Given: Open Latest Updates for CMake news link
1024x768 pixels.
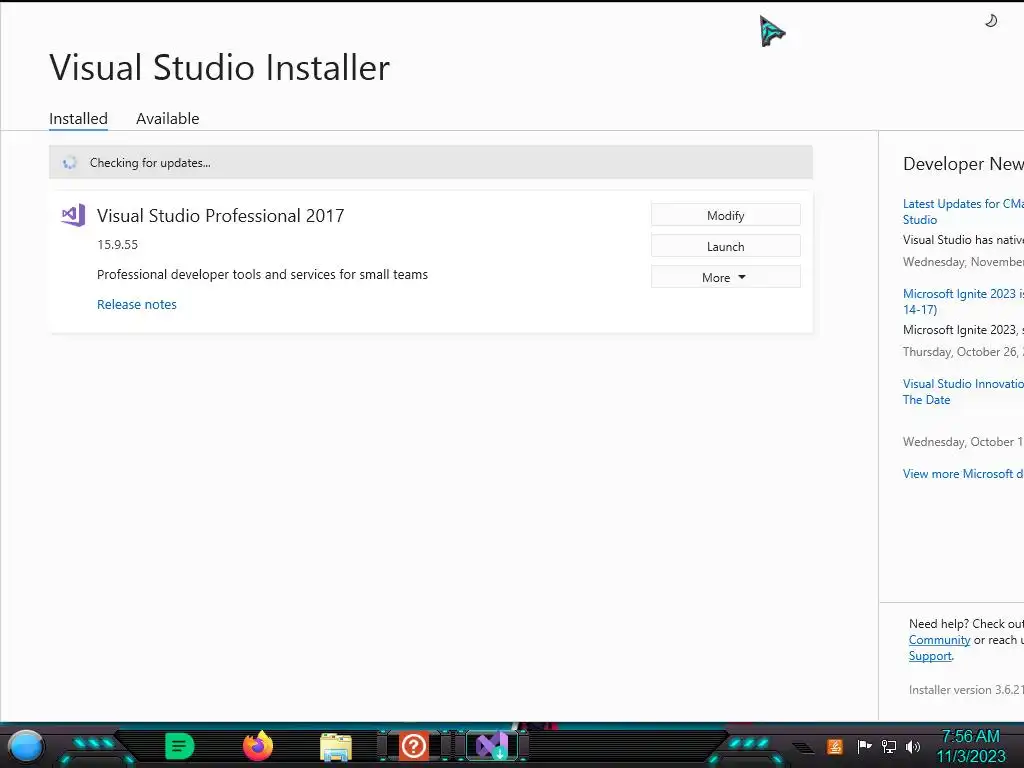Looking at the screenshot, I should pos(963,212).
